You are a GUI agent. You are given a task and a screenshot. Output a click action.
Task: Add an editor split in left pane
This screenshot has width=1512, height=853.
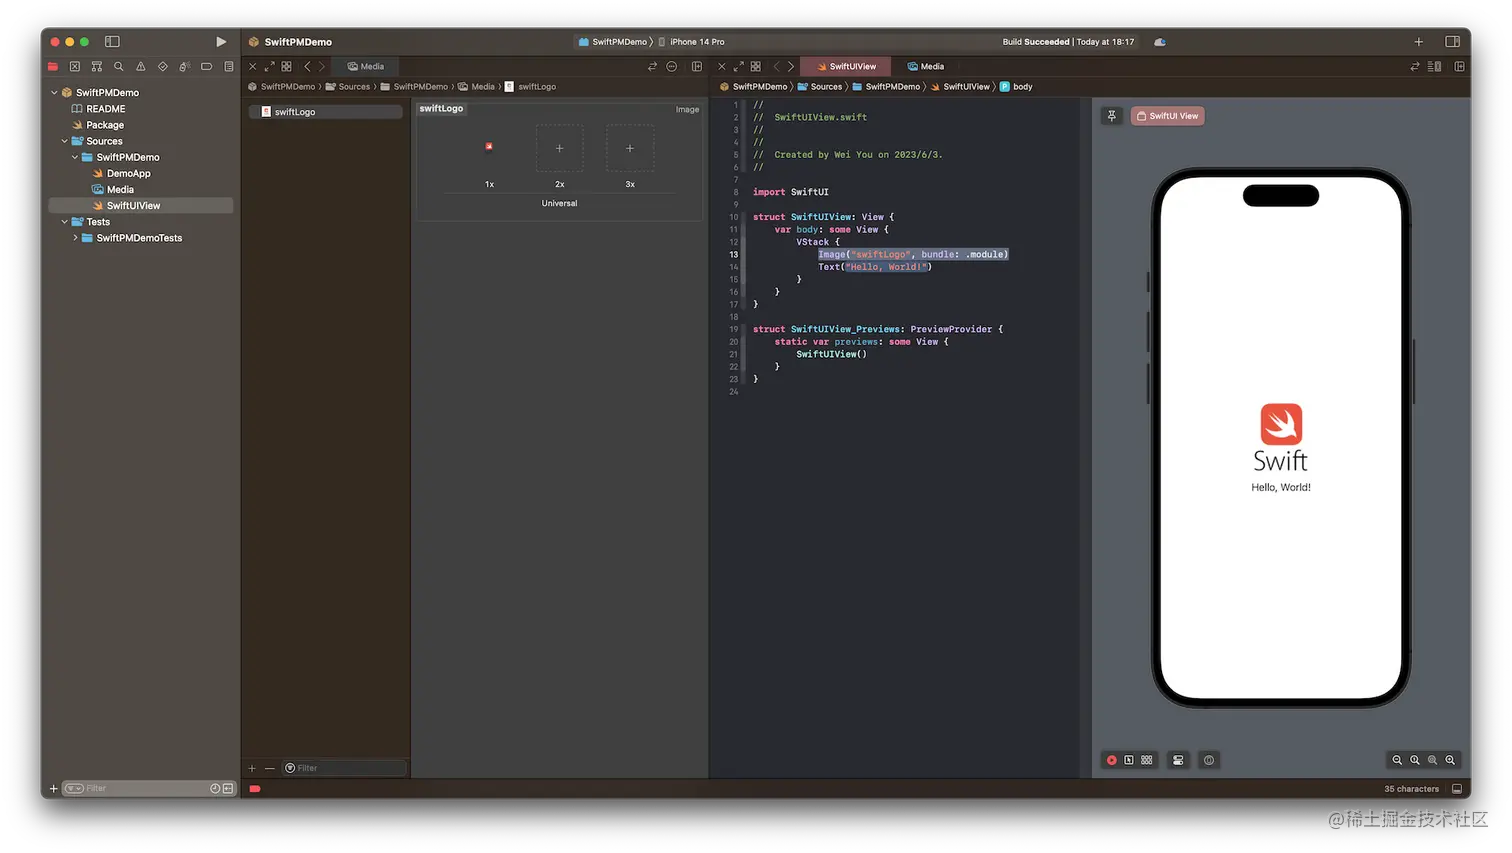pos(697,67)
